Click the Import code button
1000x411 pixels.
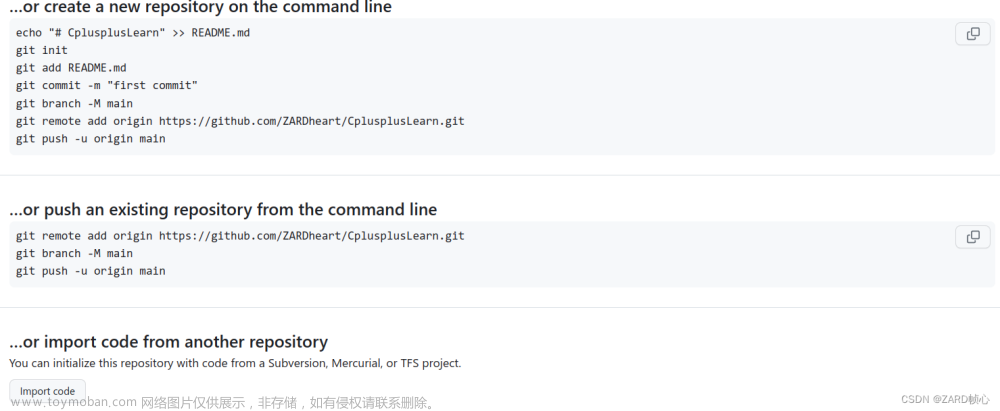[x=47, y=391]
